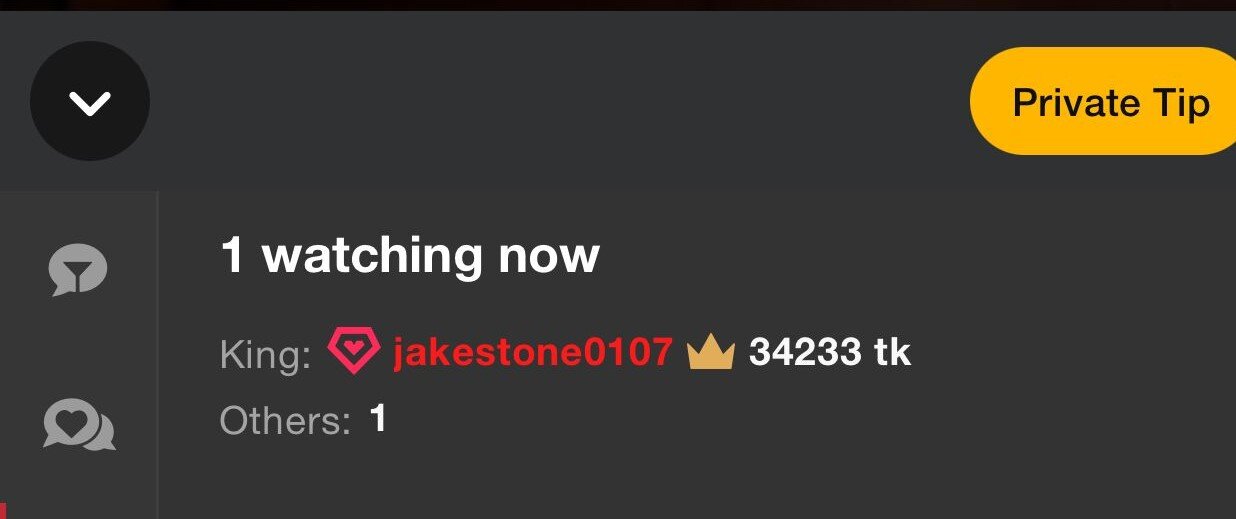Select the red-highlighted sidebar tab at bottom
Viewport: 1236px width, 519px height.
click(3, 511)
